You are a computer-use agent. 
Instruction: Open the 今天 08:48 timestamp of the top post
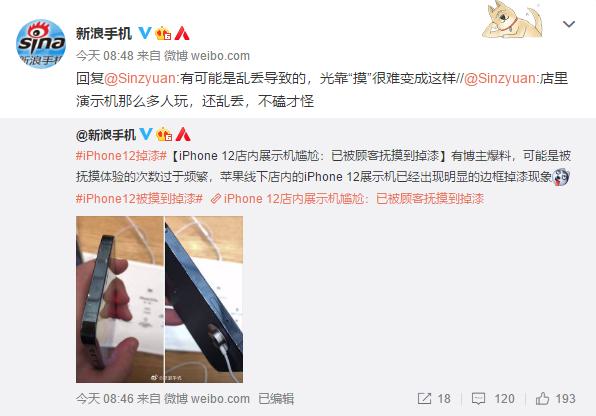tap(105, 56)
